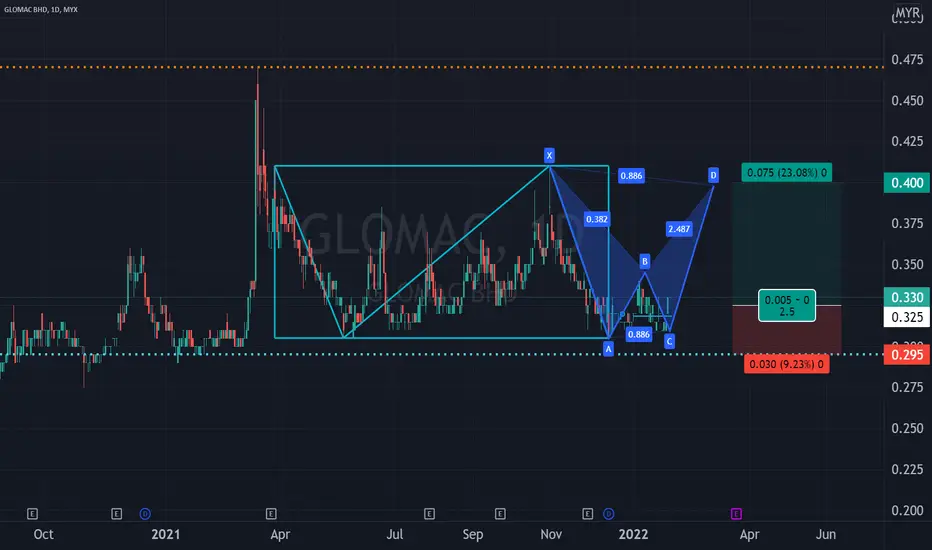932x550 pixels.
Task: Click the white 0.325 price label
Action: coord(907,317)
